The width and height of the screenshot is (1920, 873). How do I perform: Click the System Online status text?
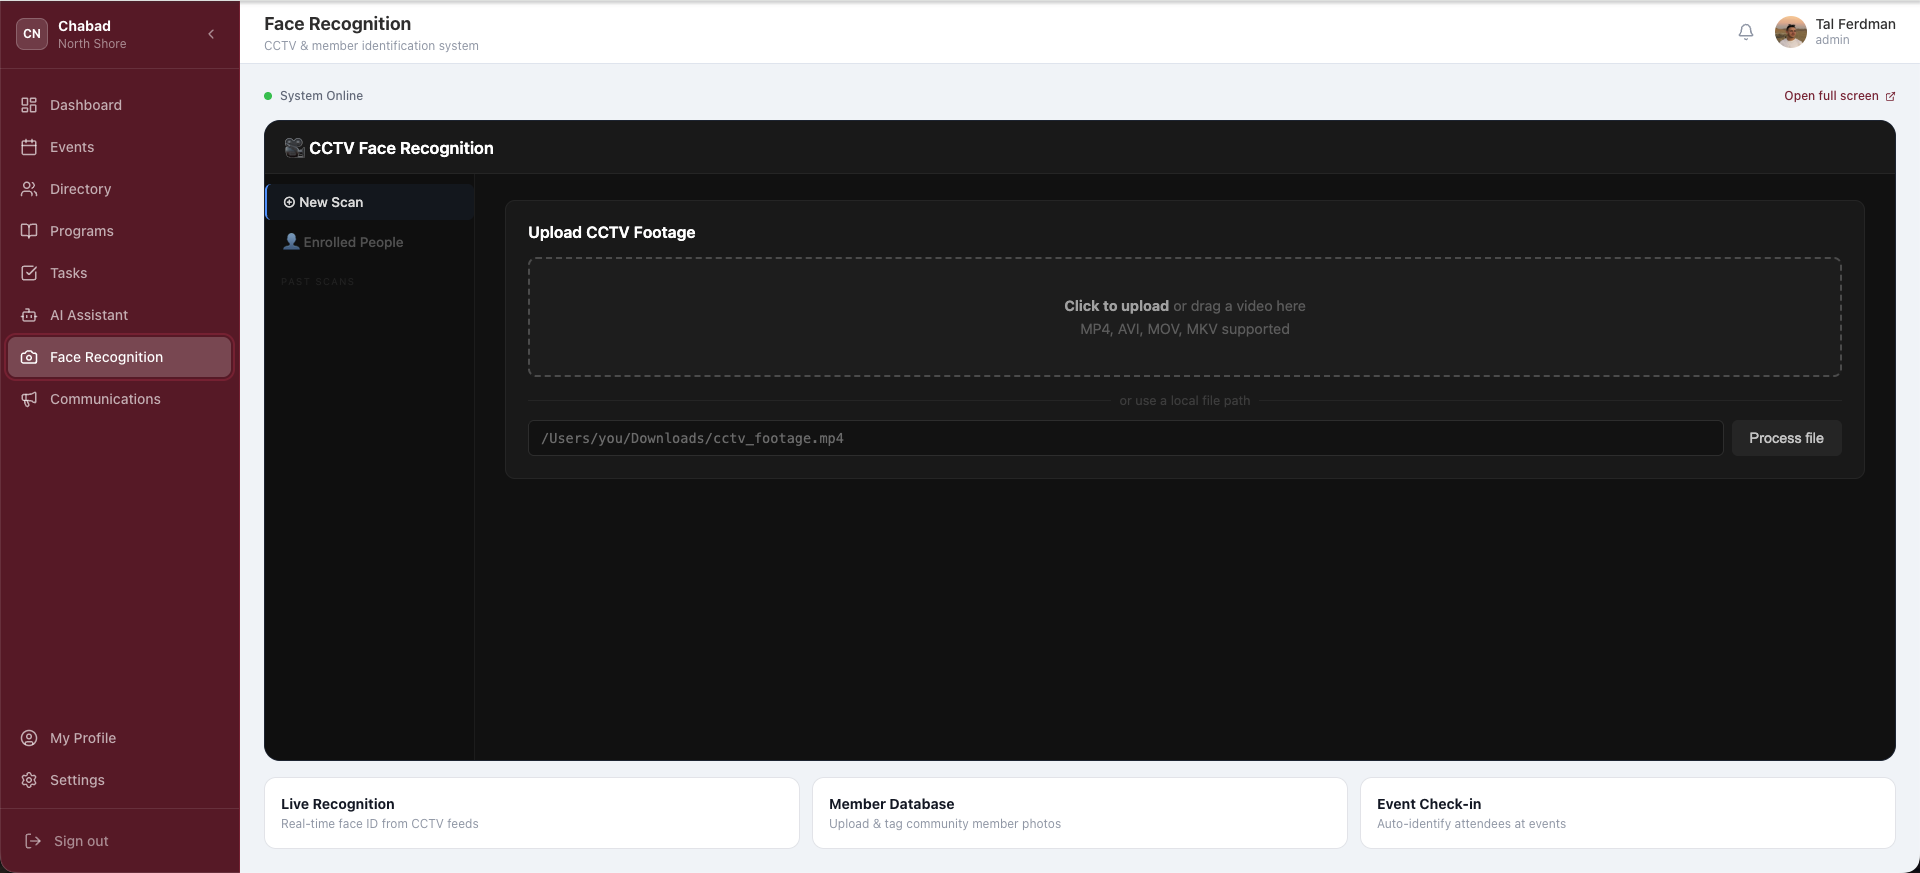point(321,96)
